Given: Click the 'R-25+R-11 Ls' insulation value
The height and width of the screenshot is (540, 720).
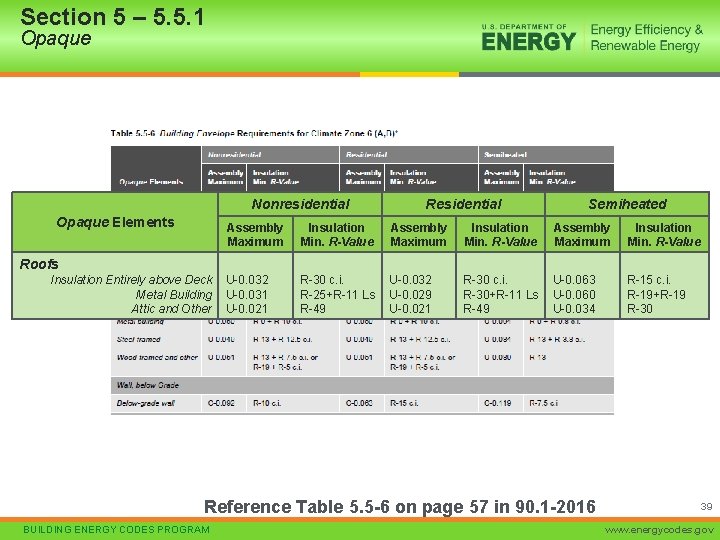Looking at the screenshot, I should point(338,294).
